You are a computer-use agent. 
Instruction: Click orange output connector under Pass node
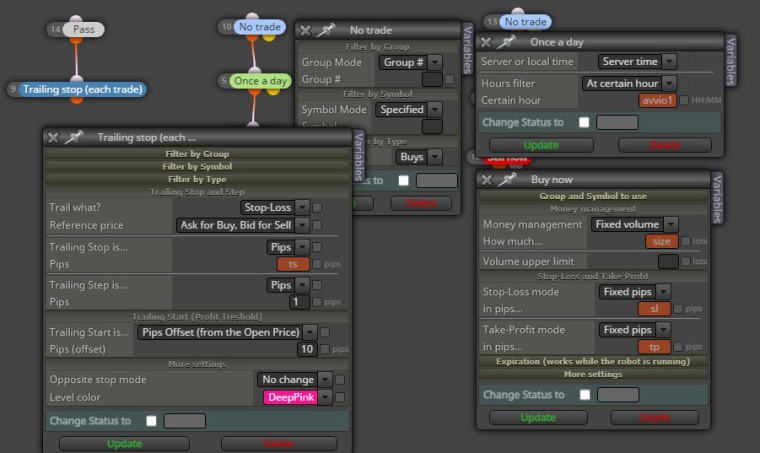pos(76,40)
